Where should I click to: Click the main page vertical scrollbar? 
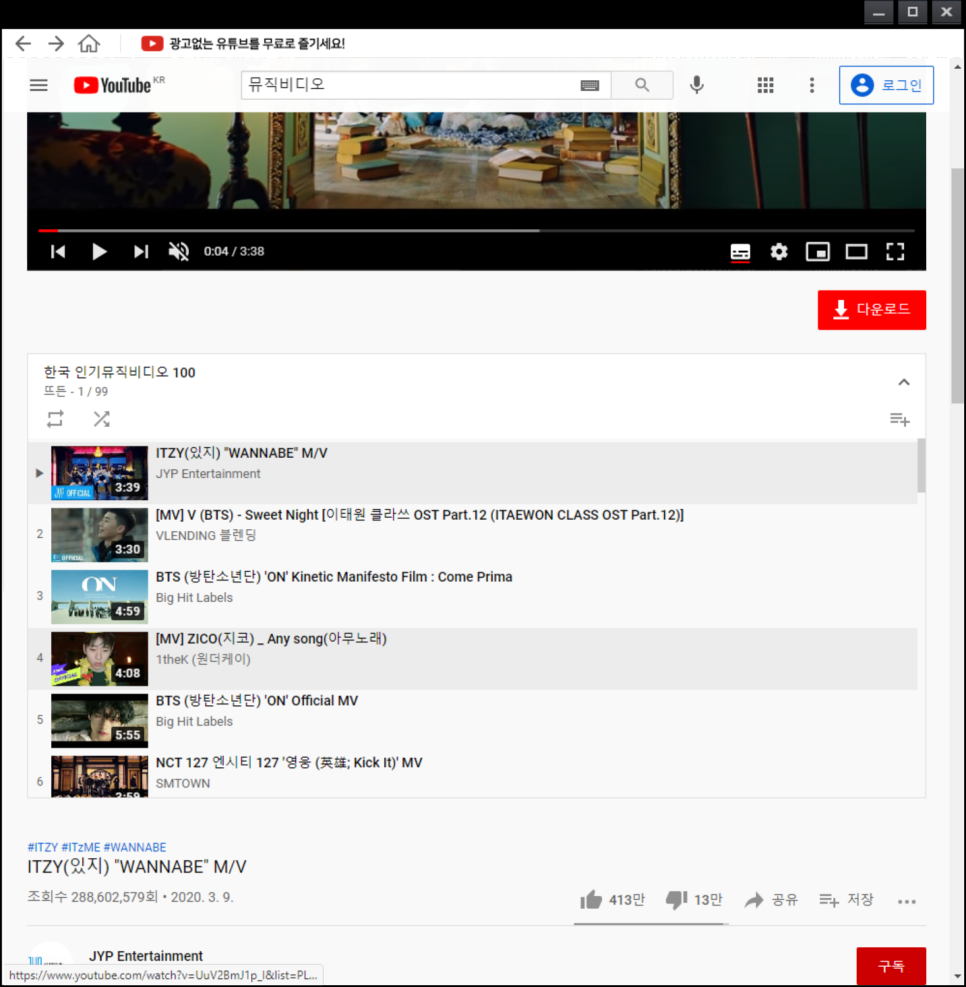[x=957, y=286]
